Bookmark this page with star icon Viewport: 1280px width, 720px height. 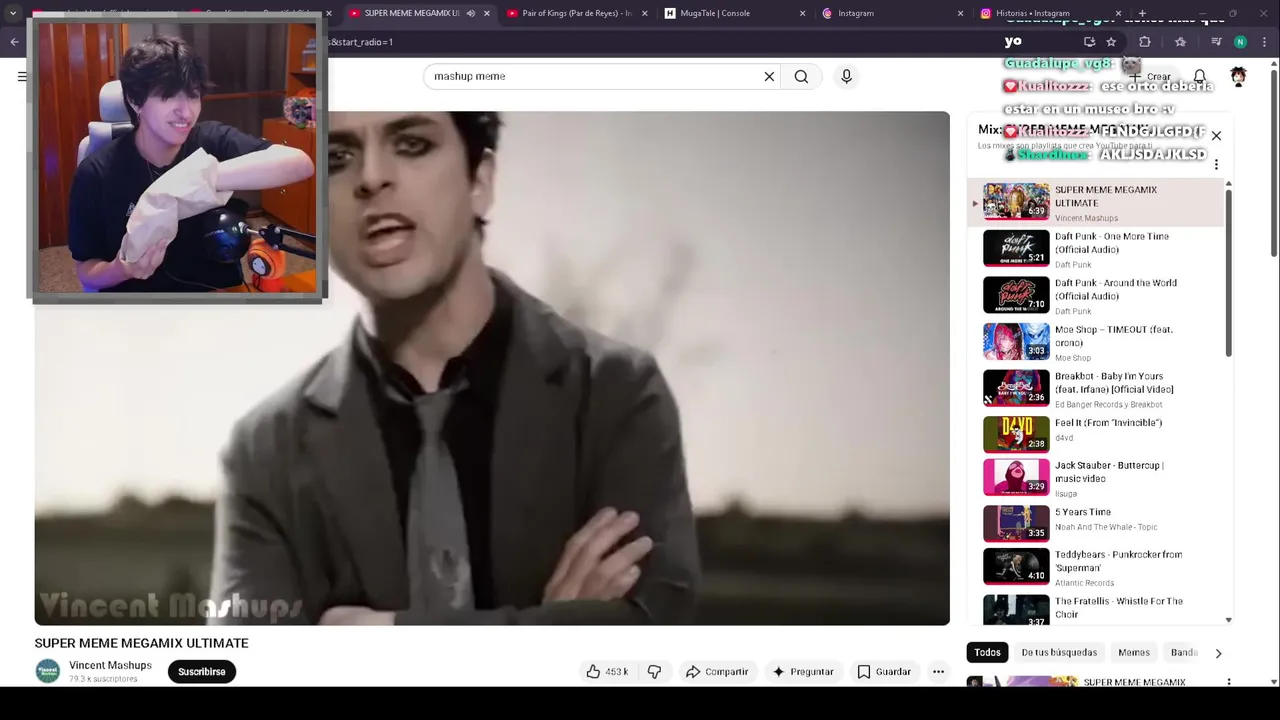pos(1111,42)
